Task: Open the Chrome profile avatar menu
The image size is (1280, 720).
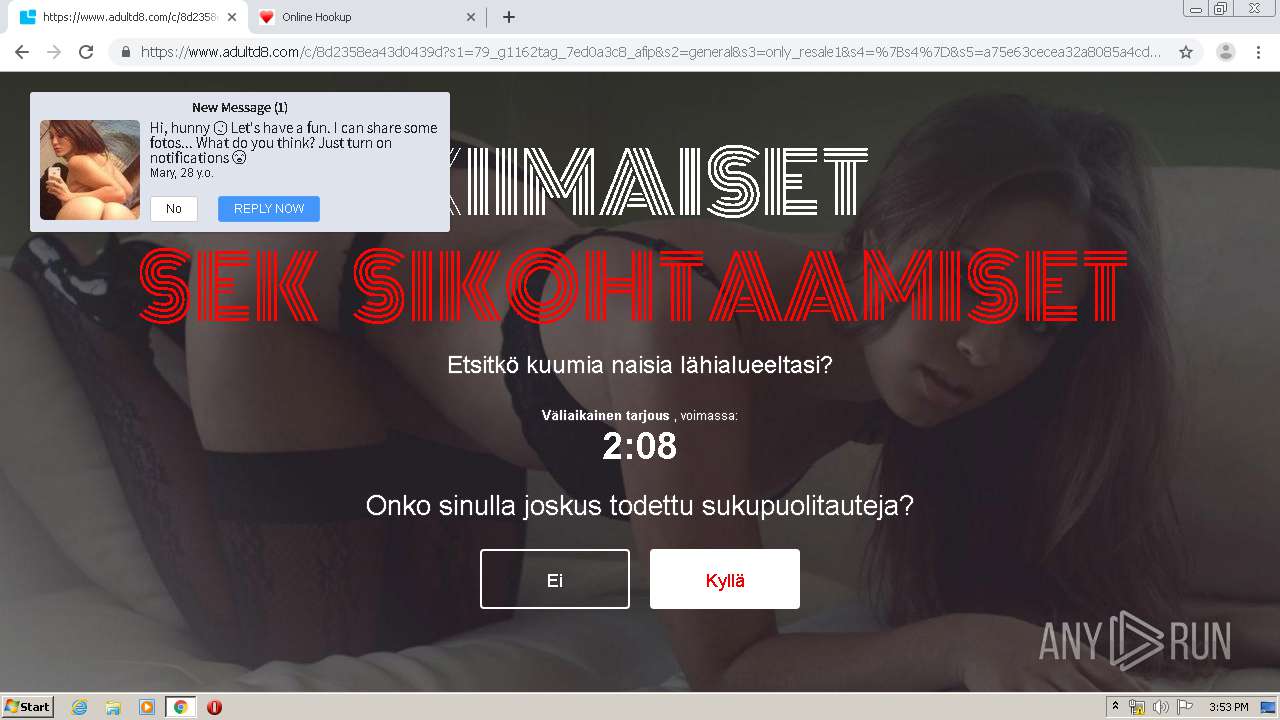Action: pyautogui.click(x=1226, y=52)
